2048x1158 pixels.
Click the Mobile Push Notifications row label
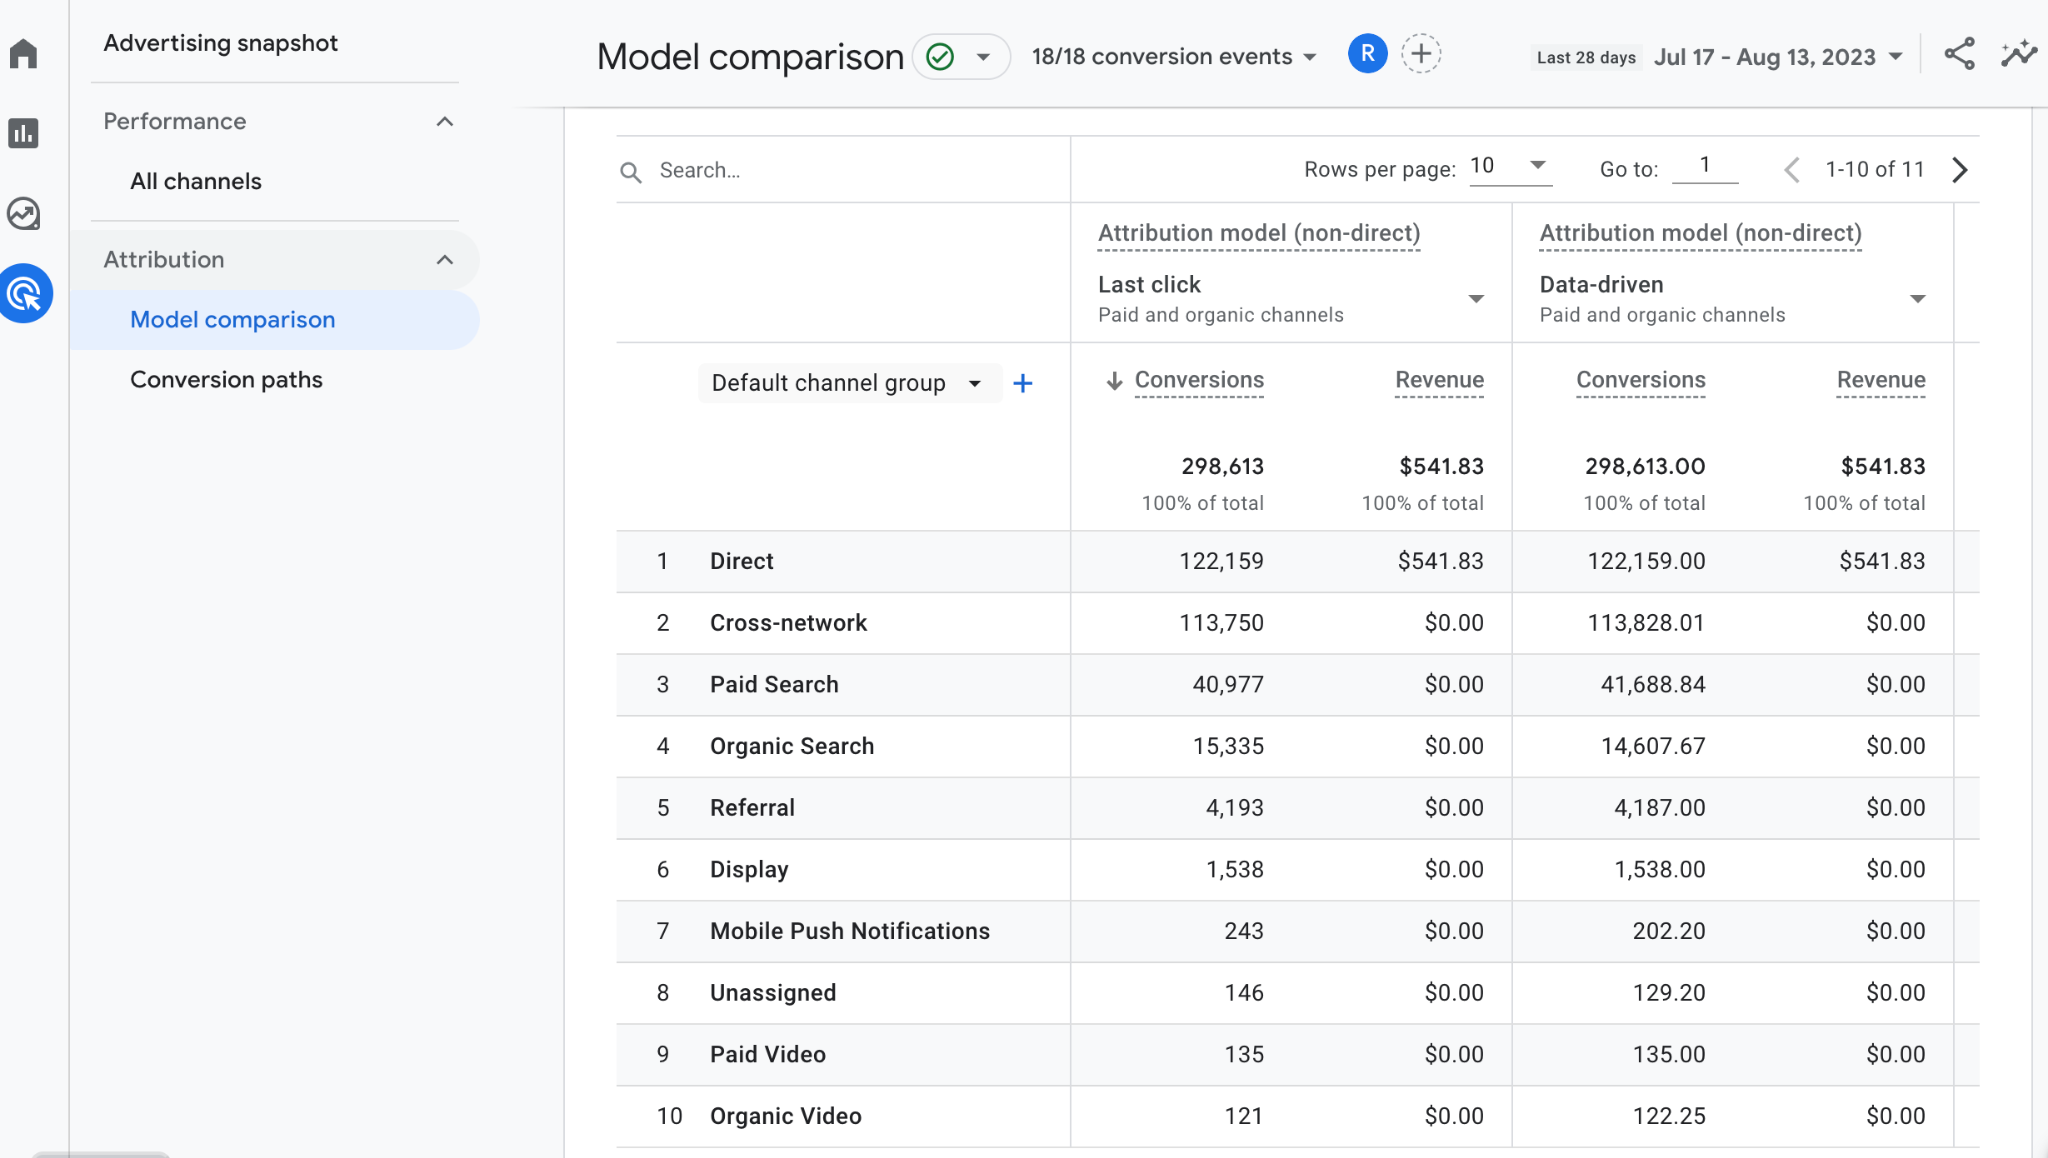(850, 931)
